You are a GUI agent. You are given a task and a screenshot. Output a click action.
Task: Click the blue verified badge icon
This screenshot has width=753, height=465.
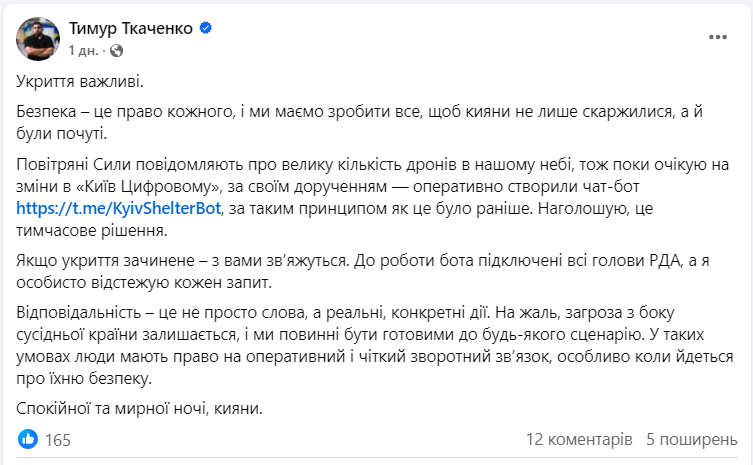point(205,30)
